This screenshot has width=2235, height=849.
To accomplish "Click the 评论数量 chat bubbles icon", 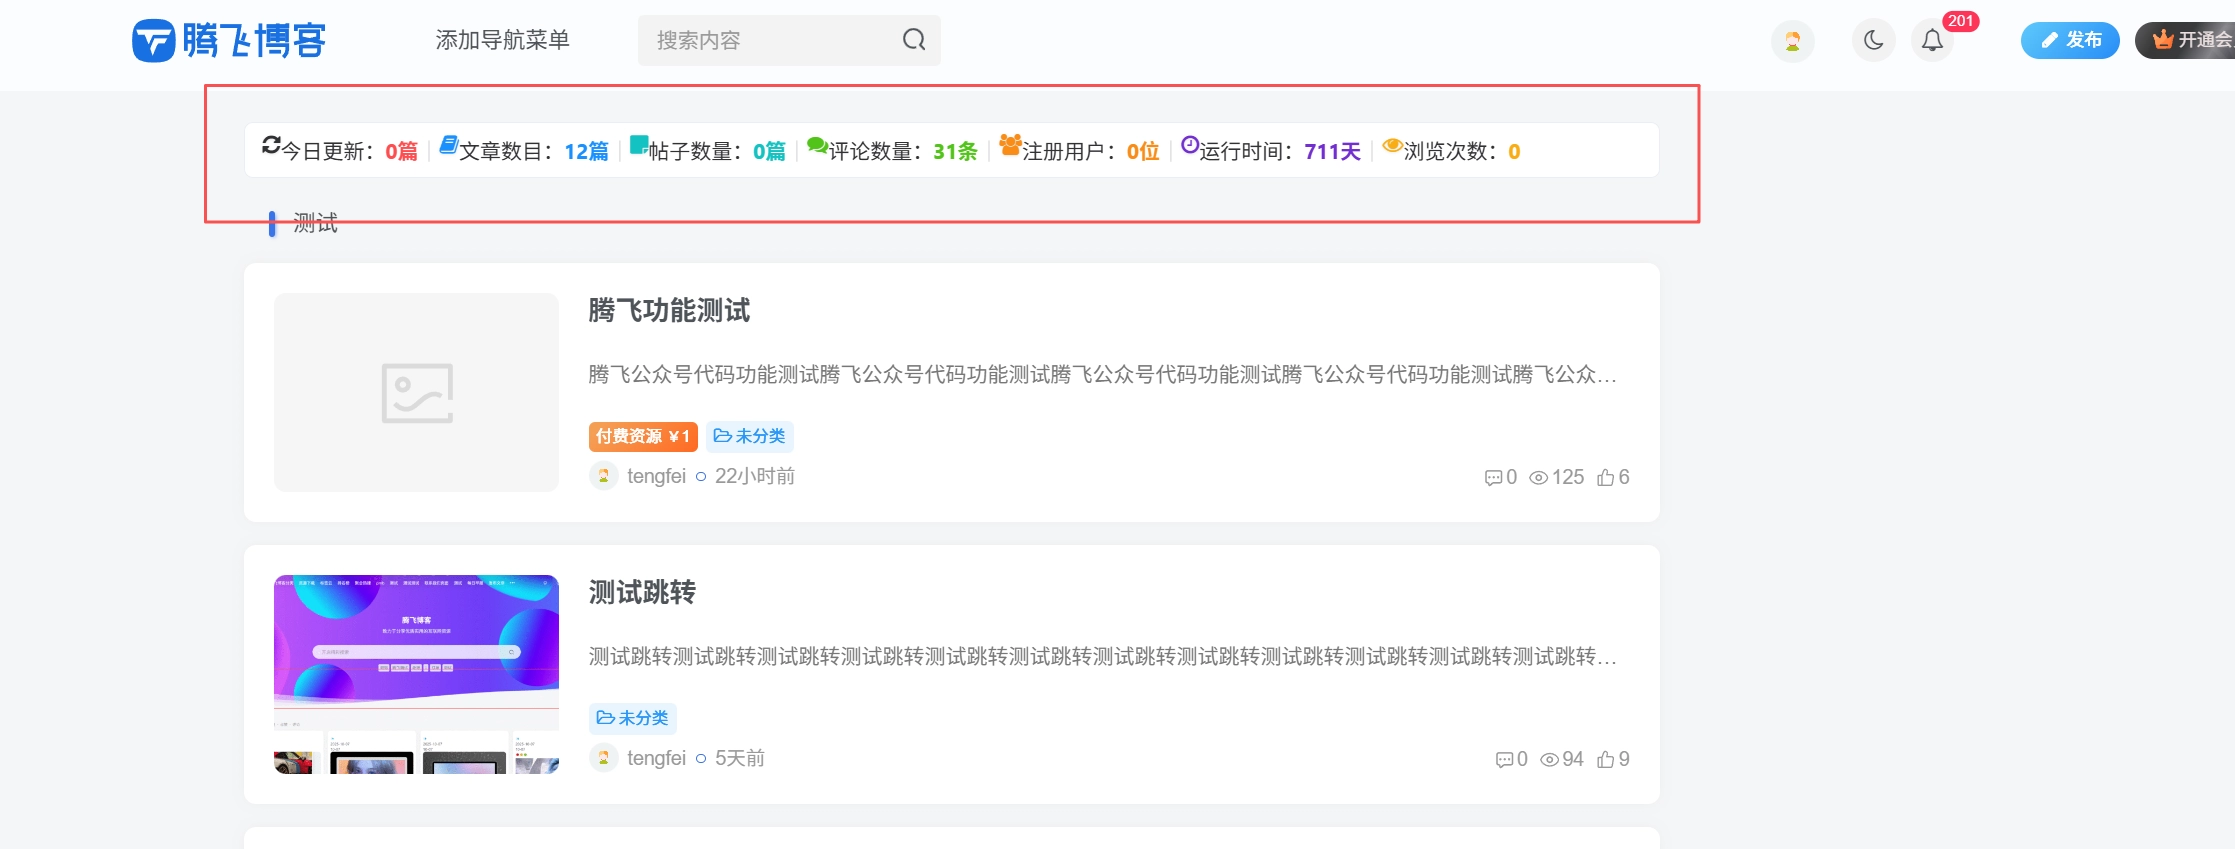I will tap(818, 146).
